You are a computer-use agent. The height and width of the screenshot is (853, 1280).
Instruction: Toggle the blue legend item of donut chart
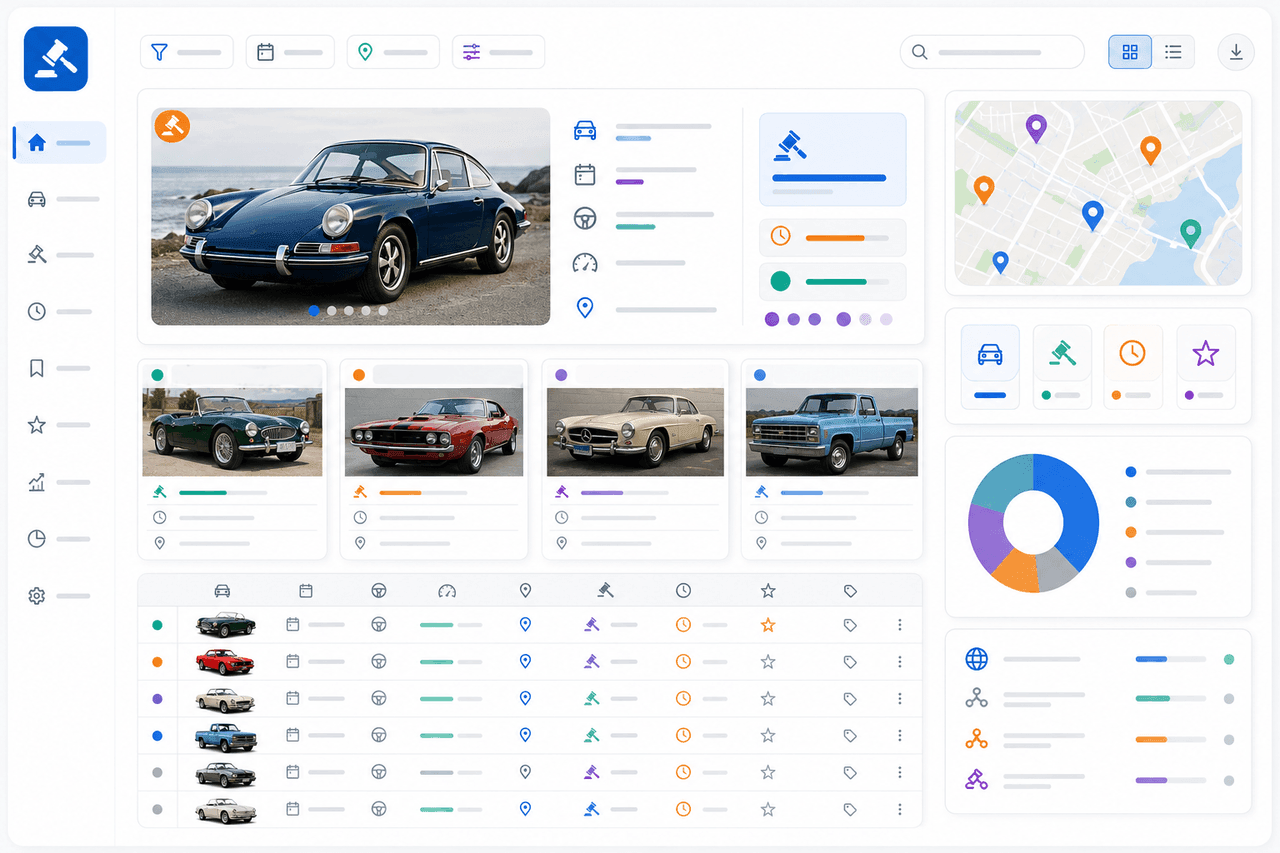pos(1178,471)
